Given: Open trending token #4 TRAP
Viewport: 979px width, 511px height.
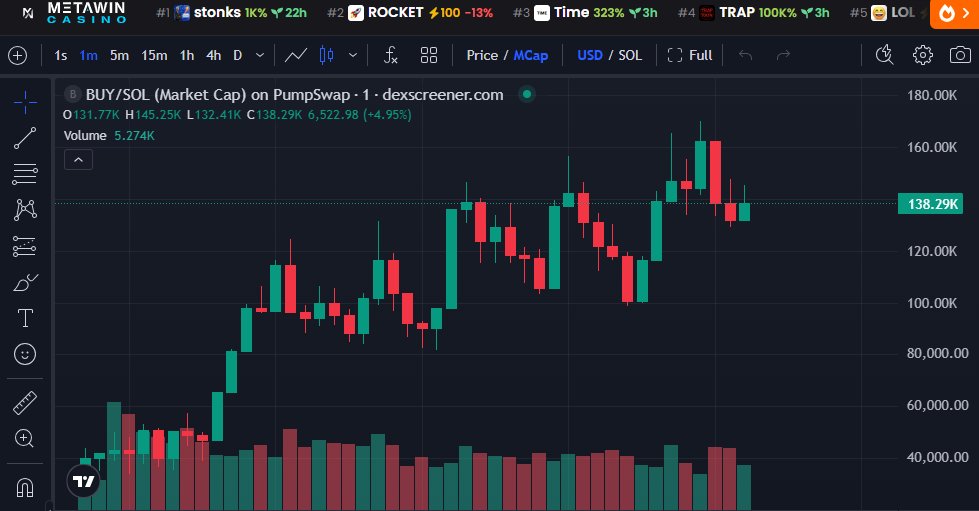Looking at the screenshot, I should pyautogui.click(x=754, y=12).
